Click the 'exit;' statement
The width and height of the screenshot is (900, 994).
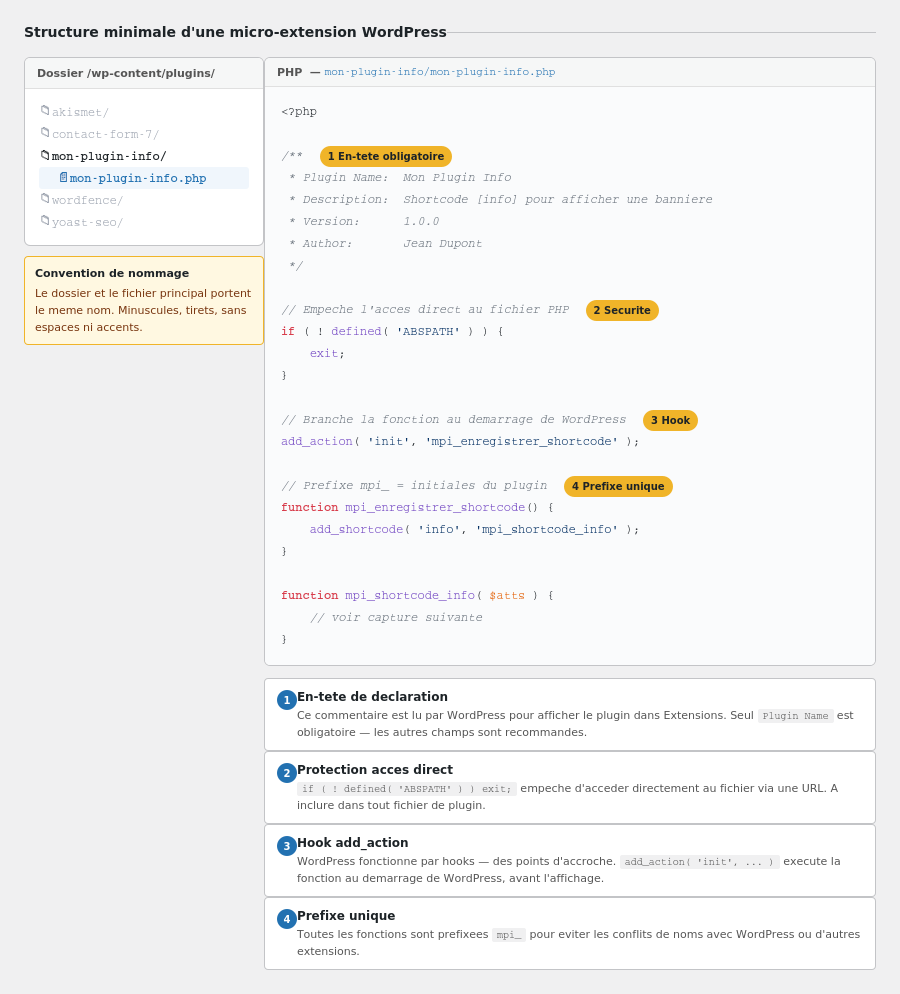[327, 354]
